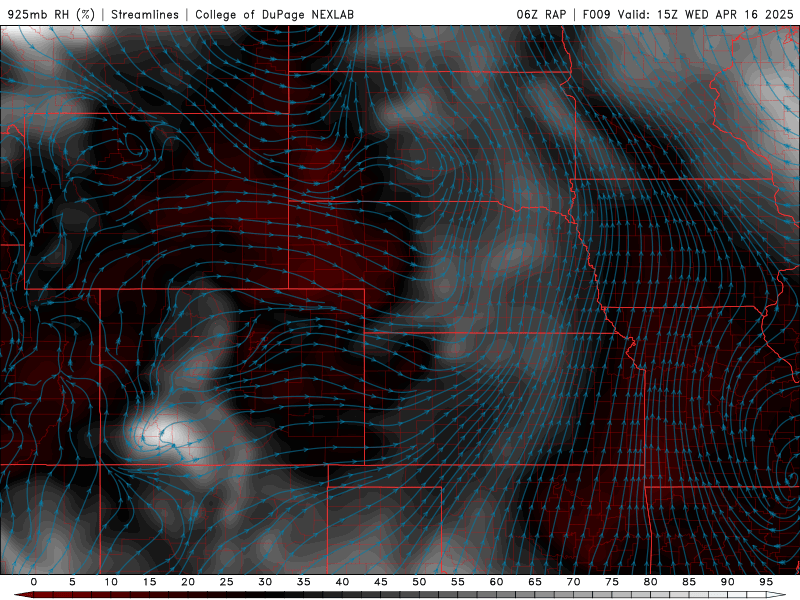Click the 'Streamlines' label in header

click(145, 14)
